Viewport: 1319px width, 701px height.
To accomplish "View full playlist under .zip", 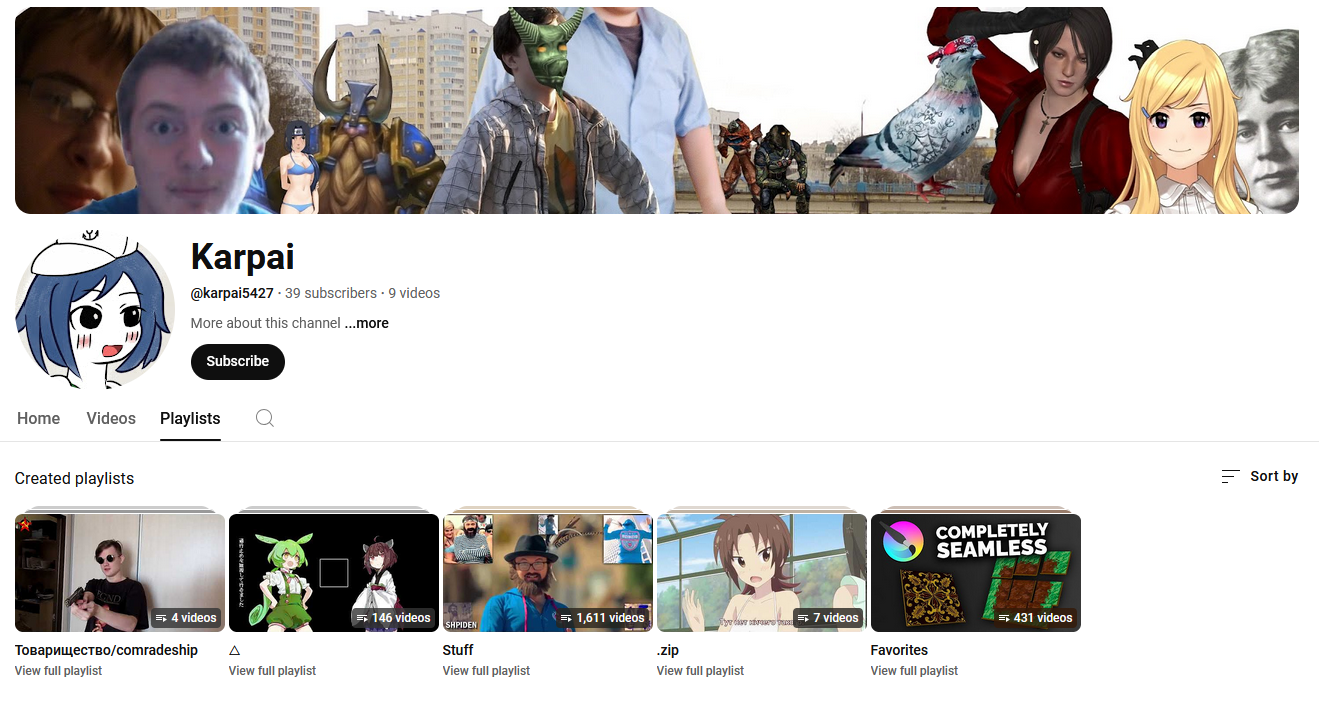I will [x=700, y=671].
